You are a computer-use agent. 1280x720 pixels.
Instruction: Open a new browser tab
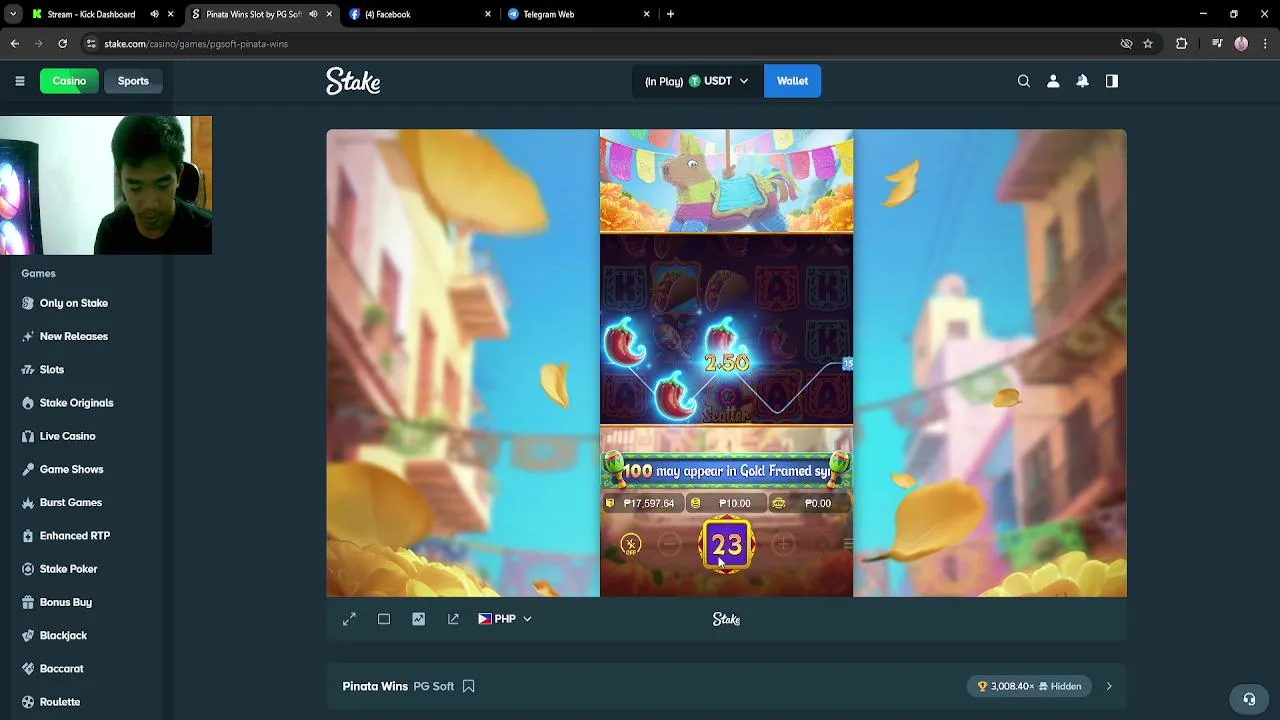click(670, 14)
